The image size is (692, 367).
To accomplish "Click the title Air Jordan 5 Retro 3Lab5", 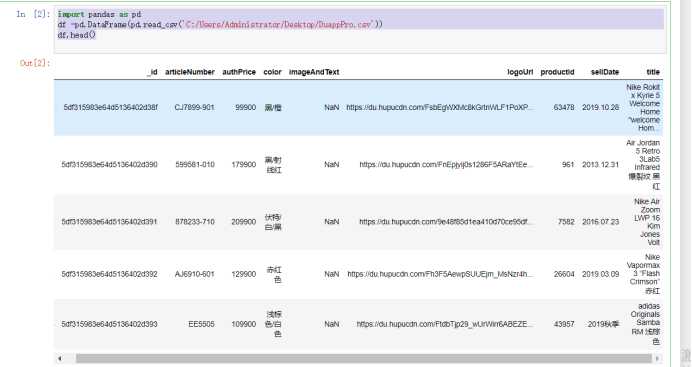I will point(643,165).
